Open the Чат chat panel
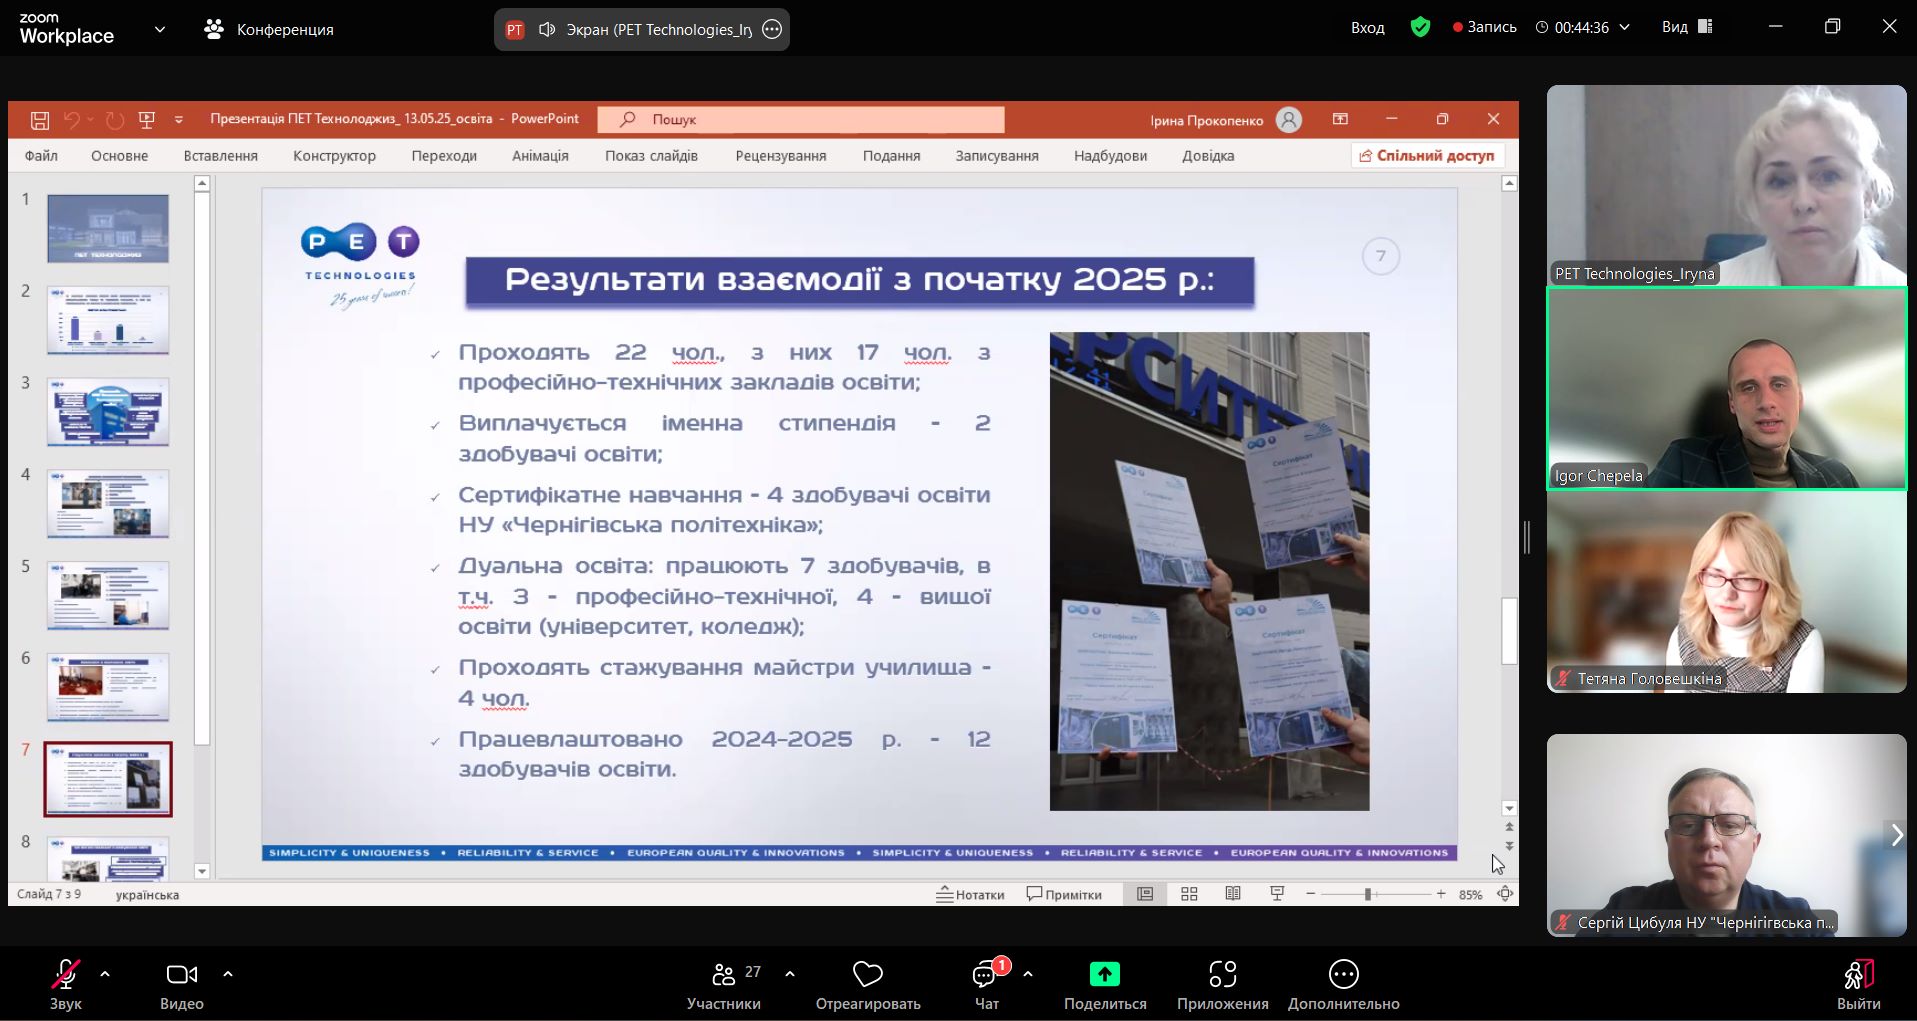 pos(986,975)
